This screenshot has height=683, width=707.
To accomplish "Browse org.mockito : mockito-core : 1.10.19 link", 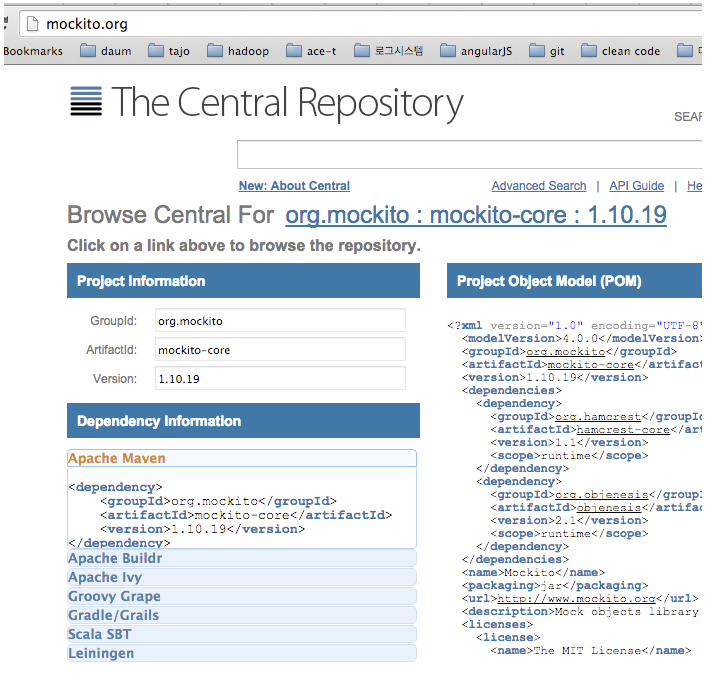I will pyautogui.click(x=476, y=215).
